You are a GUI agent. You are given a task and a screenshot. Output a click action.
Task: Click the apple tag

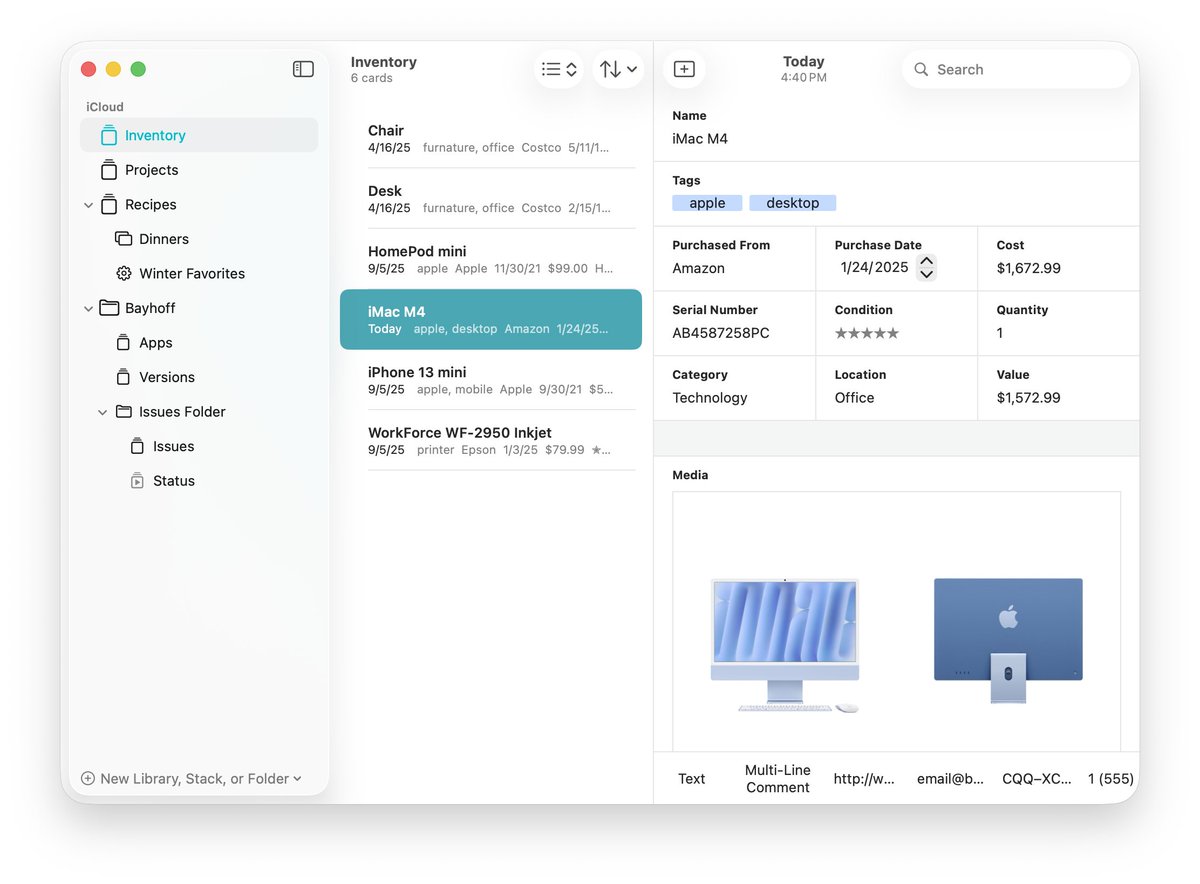coord(707,203)
